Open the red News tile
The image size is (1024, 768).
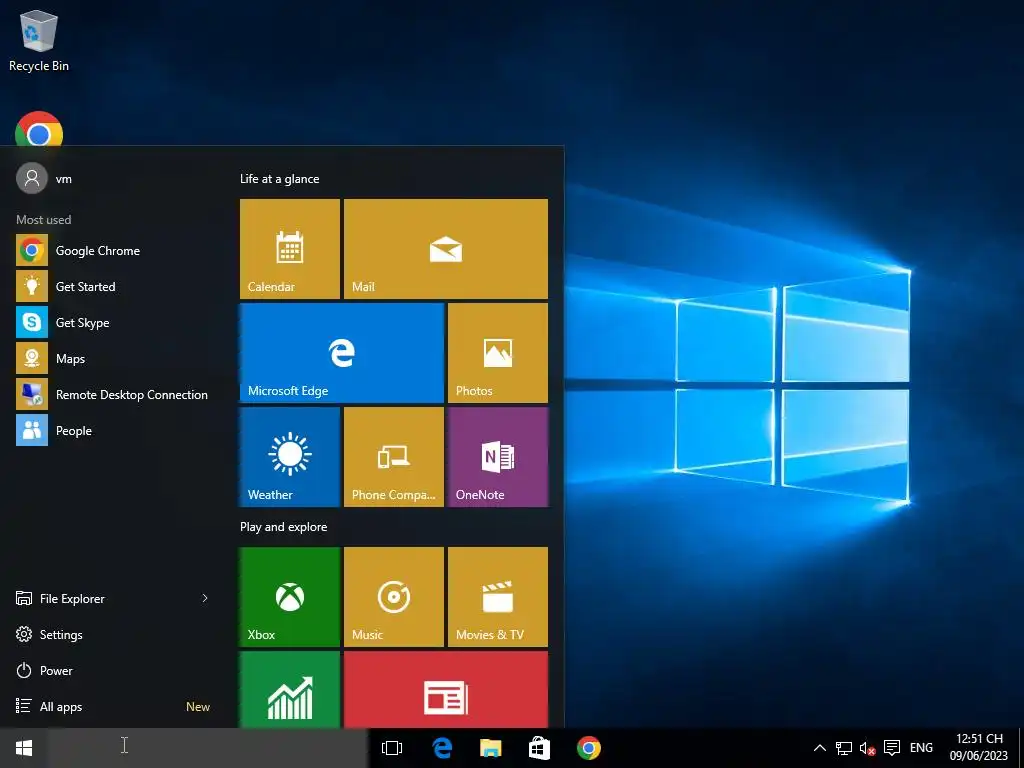tap(445, 689)
